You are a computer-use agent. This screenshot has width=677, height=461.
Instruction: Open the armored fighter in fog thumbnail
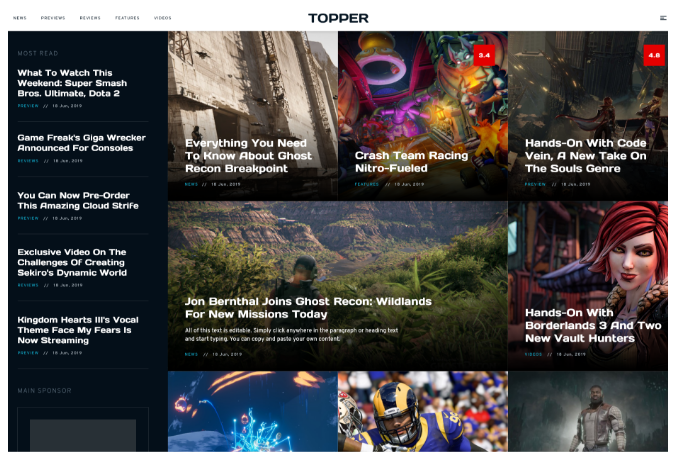(x=588, y=411)
